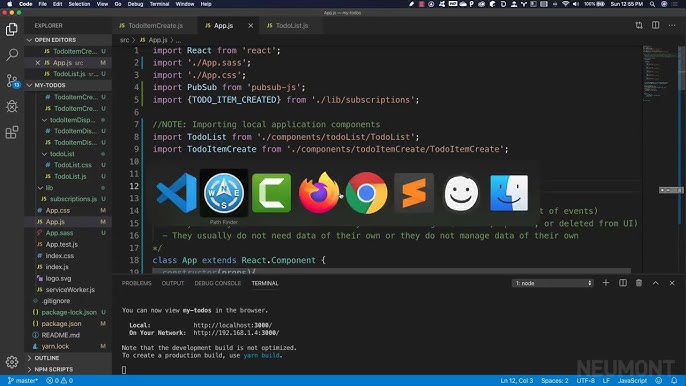Collapse the lib folder
The height and width of the screenshot is (386, 686).
[x=49, y=188]
